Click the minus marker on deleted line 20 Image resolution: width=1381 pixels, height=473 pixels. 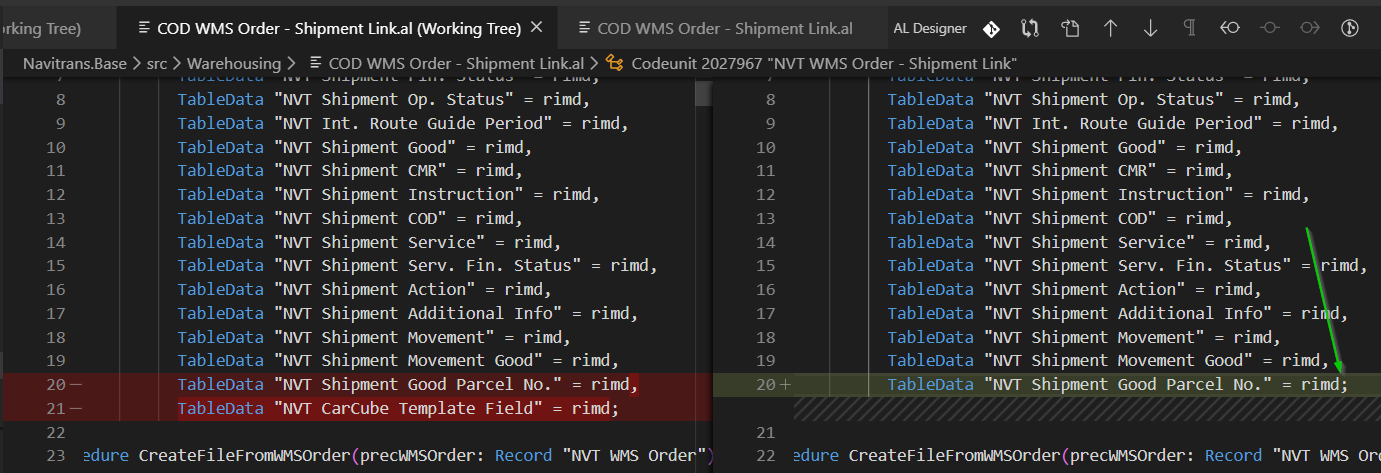click(x=76, y=384)
